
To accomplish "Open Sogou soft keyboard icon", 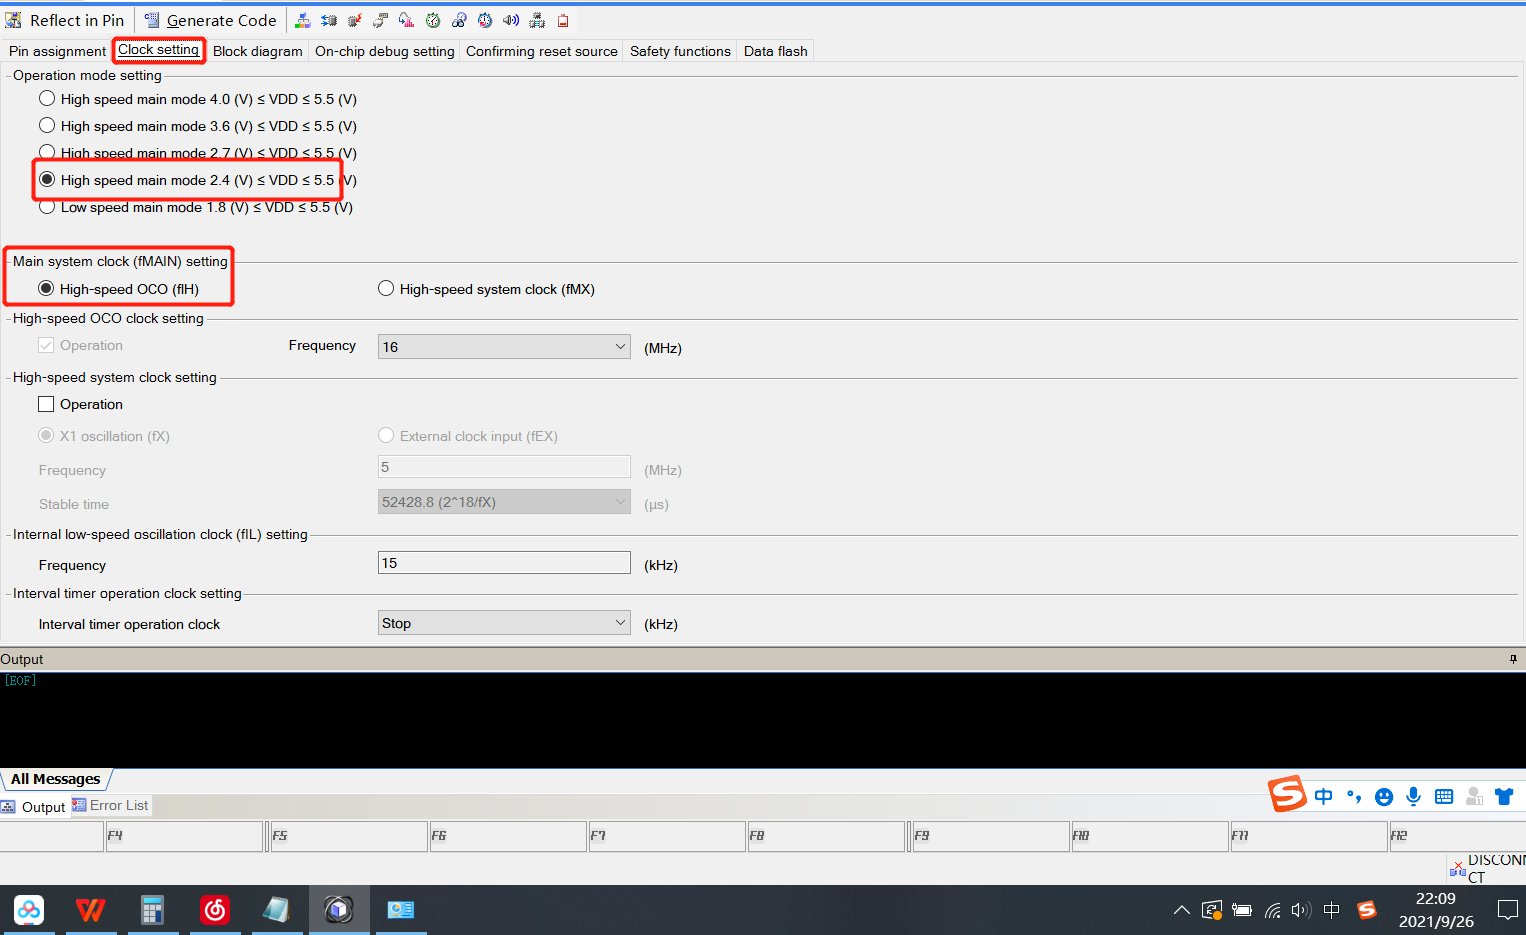I will [x=1444, y=797].
